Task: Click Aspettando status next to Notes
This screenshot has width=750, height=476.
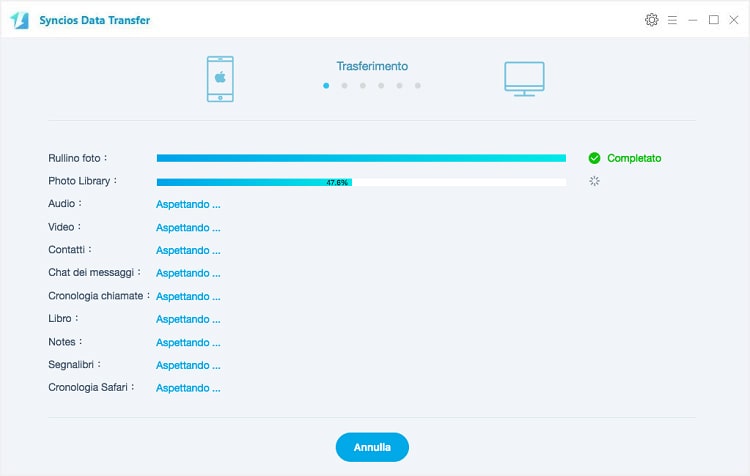Action: coord(188,343)
